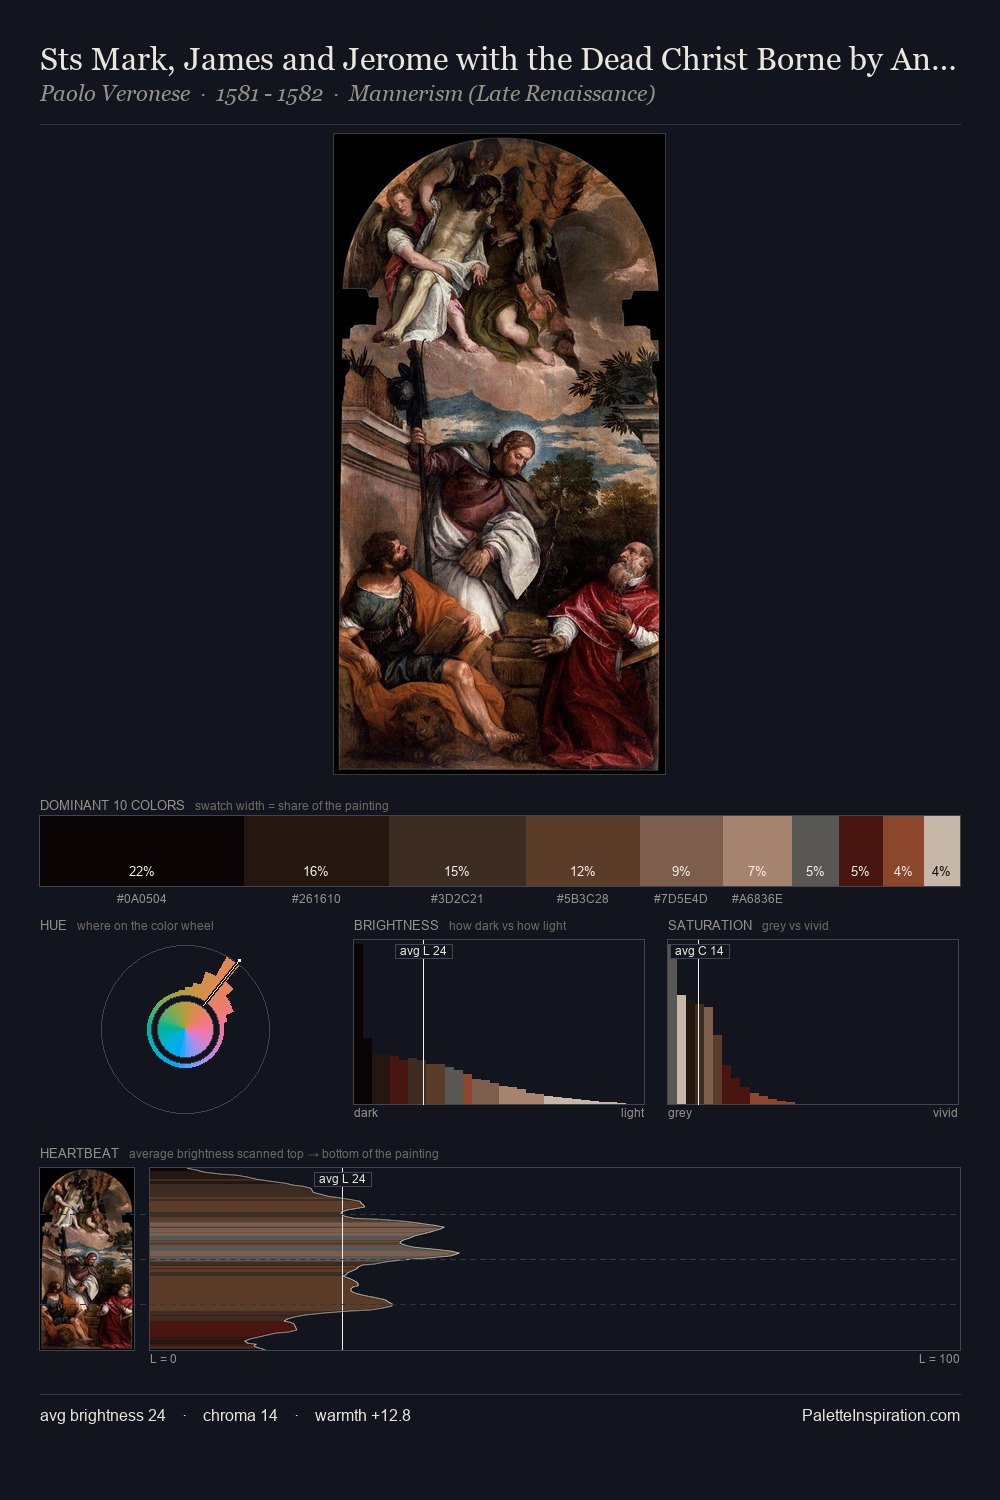Click the color wheel in the HUE chart
Screen dimensions: 1000x1500
(185, 1029)
